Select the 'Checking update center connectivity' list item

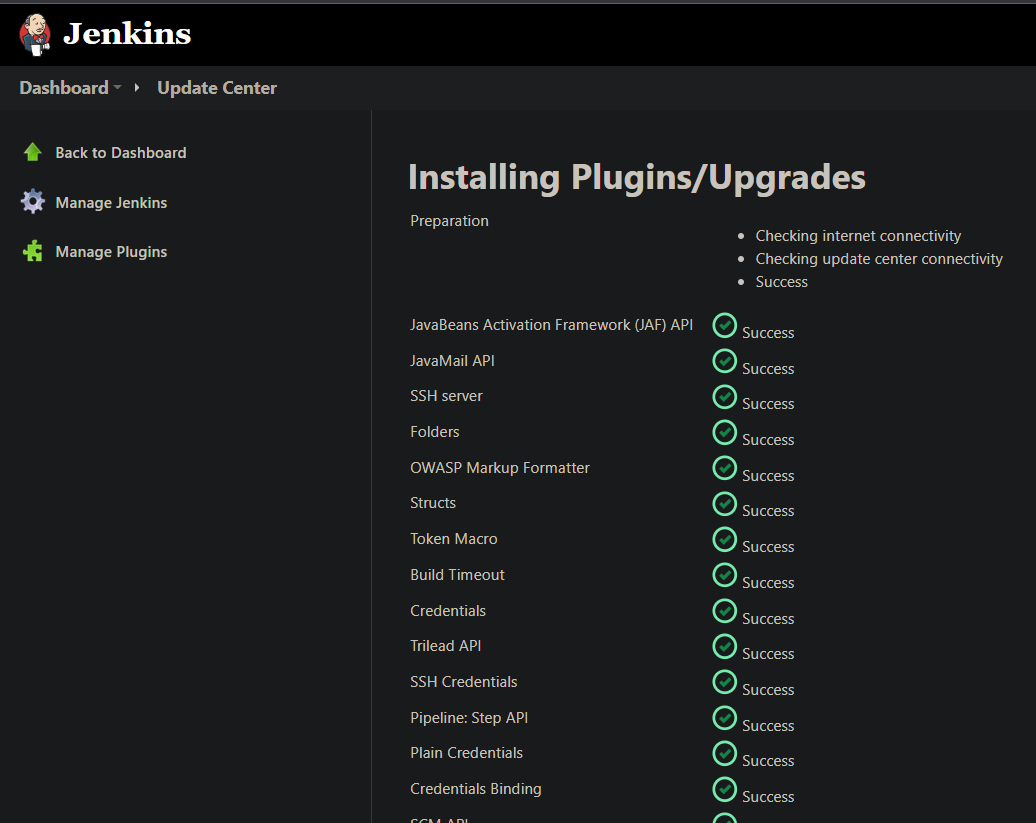[879, 259]
